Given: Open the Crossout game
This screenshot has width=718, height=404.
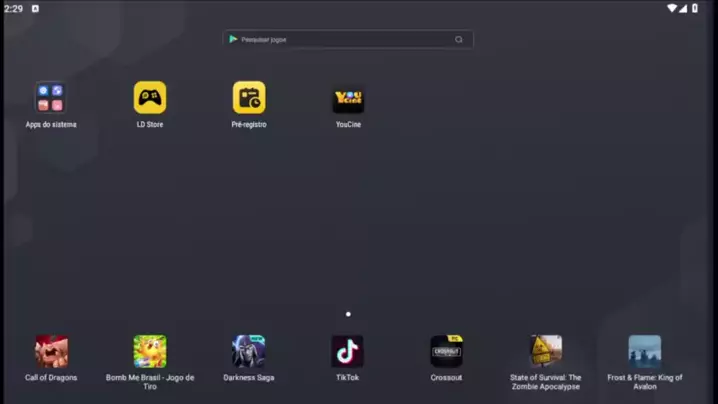Looking at the screenshot, I should tap(446, 352).
